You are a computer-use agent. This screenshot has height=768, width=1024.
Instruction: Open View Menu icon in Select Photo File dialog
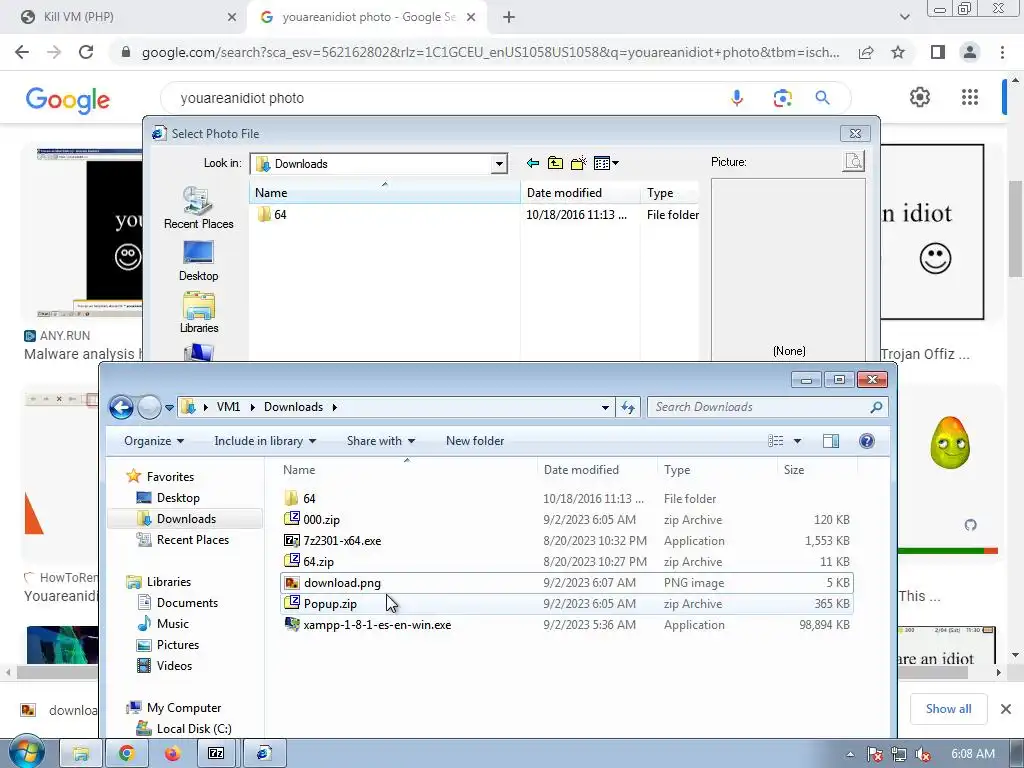pyautogui.click(x=606, y=163)
